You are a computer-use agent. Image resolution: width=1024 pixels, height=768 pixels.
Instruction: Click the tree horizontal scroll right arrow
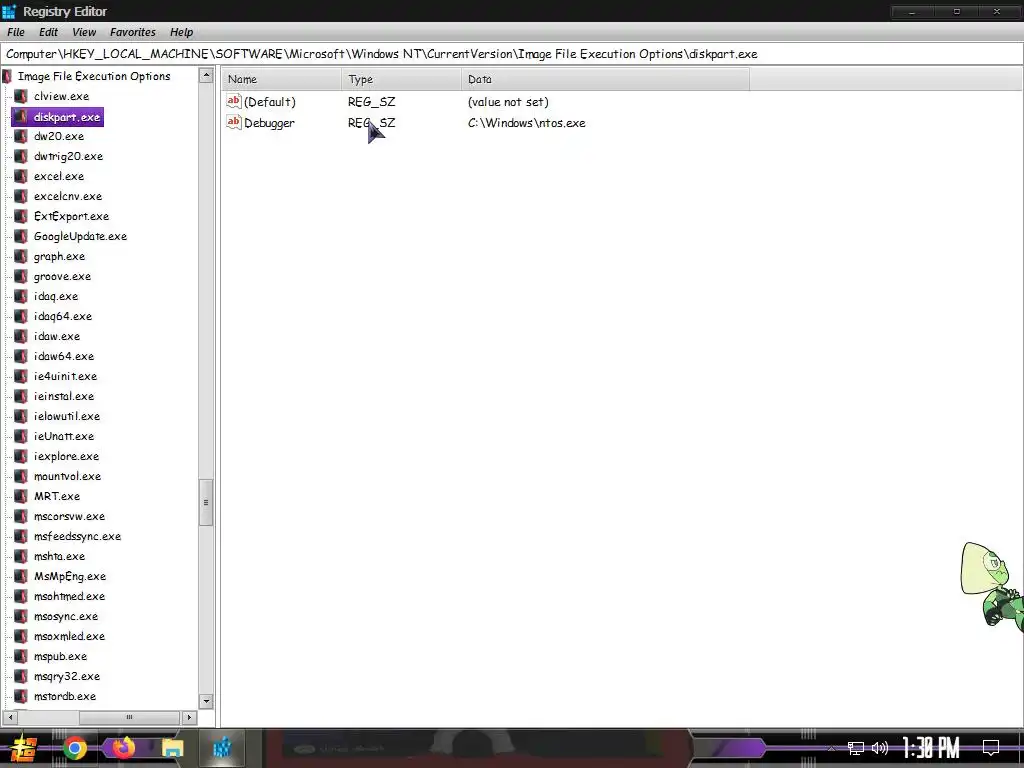coord(189,717)
